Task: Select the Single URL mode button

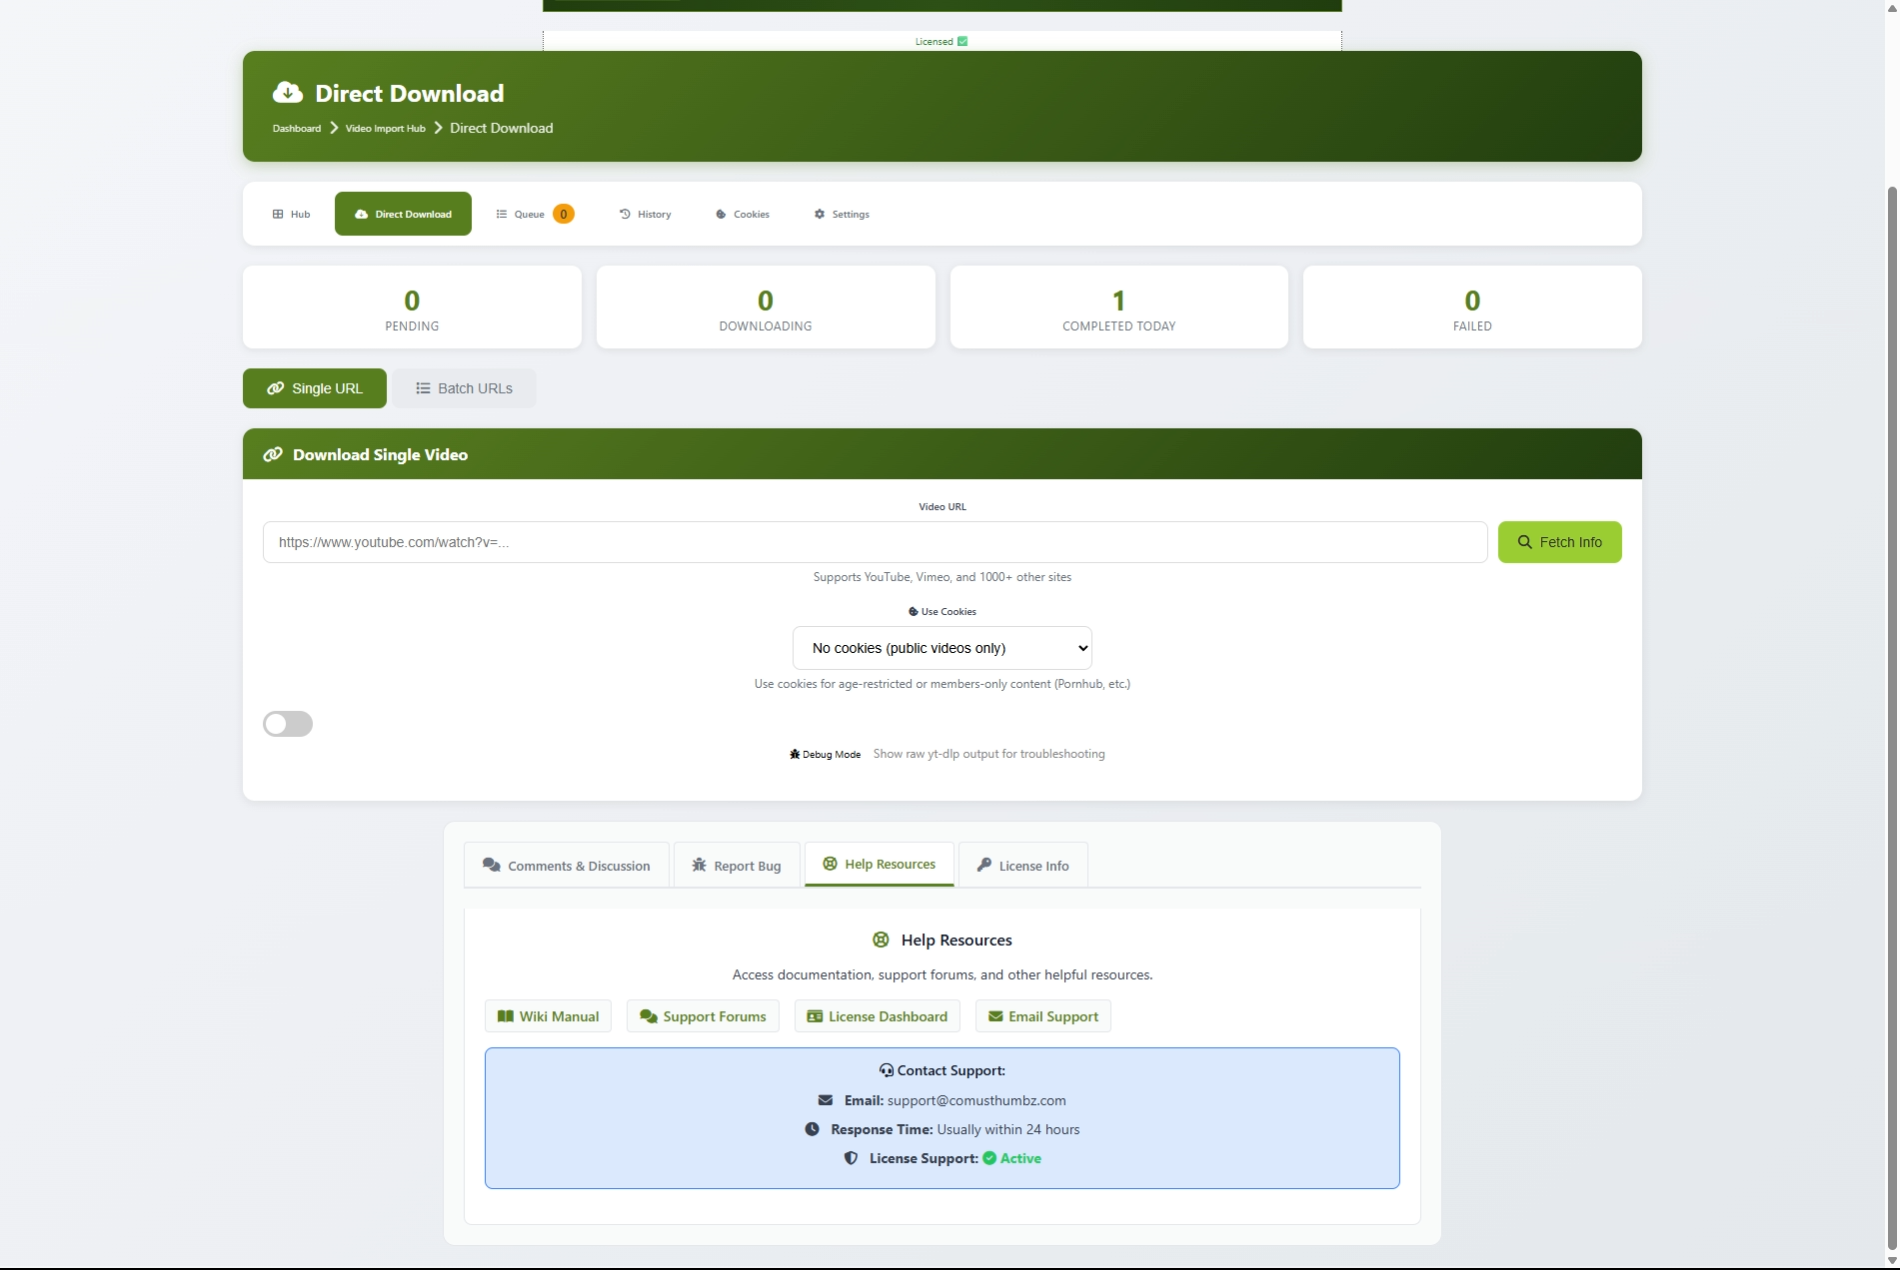Action: click(x=314, y=388)
